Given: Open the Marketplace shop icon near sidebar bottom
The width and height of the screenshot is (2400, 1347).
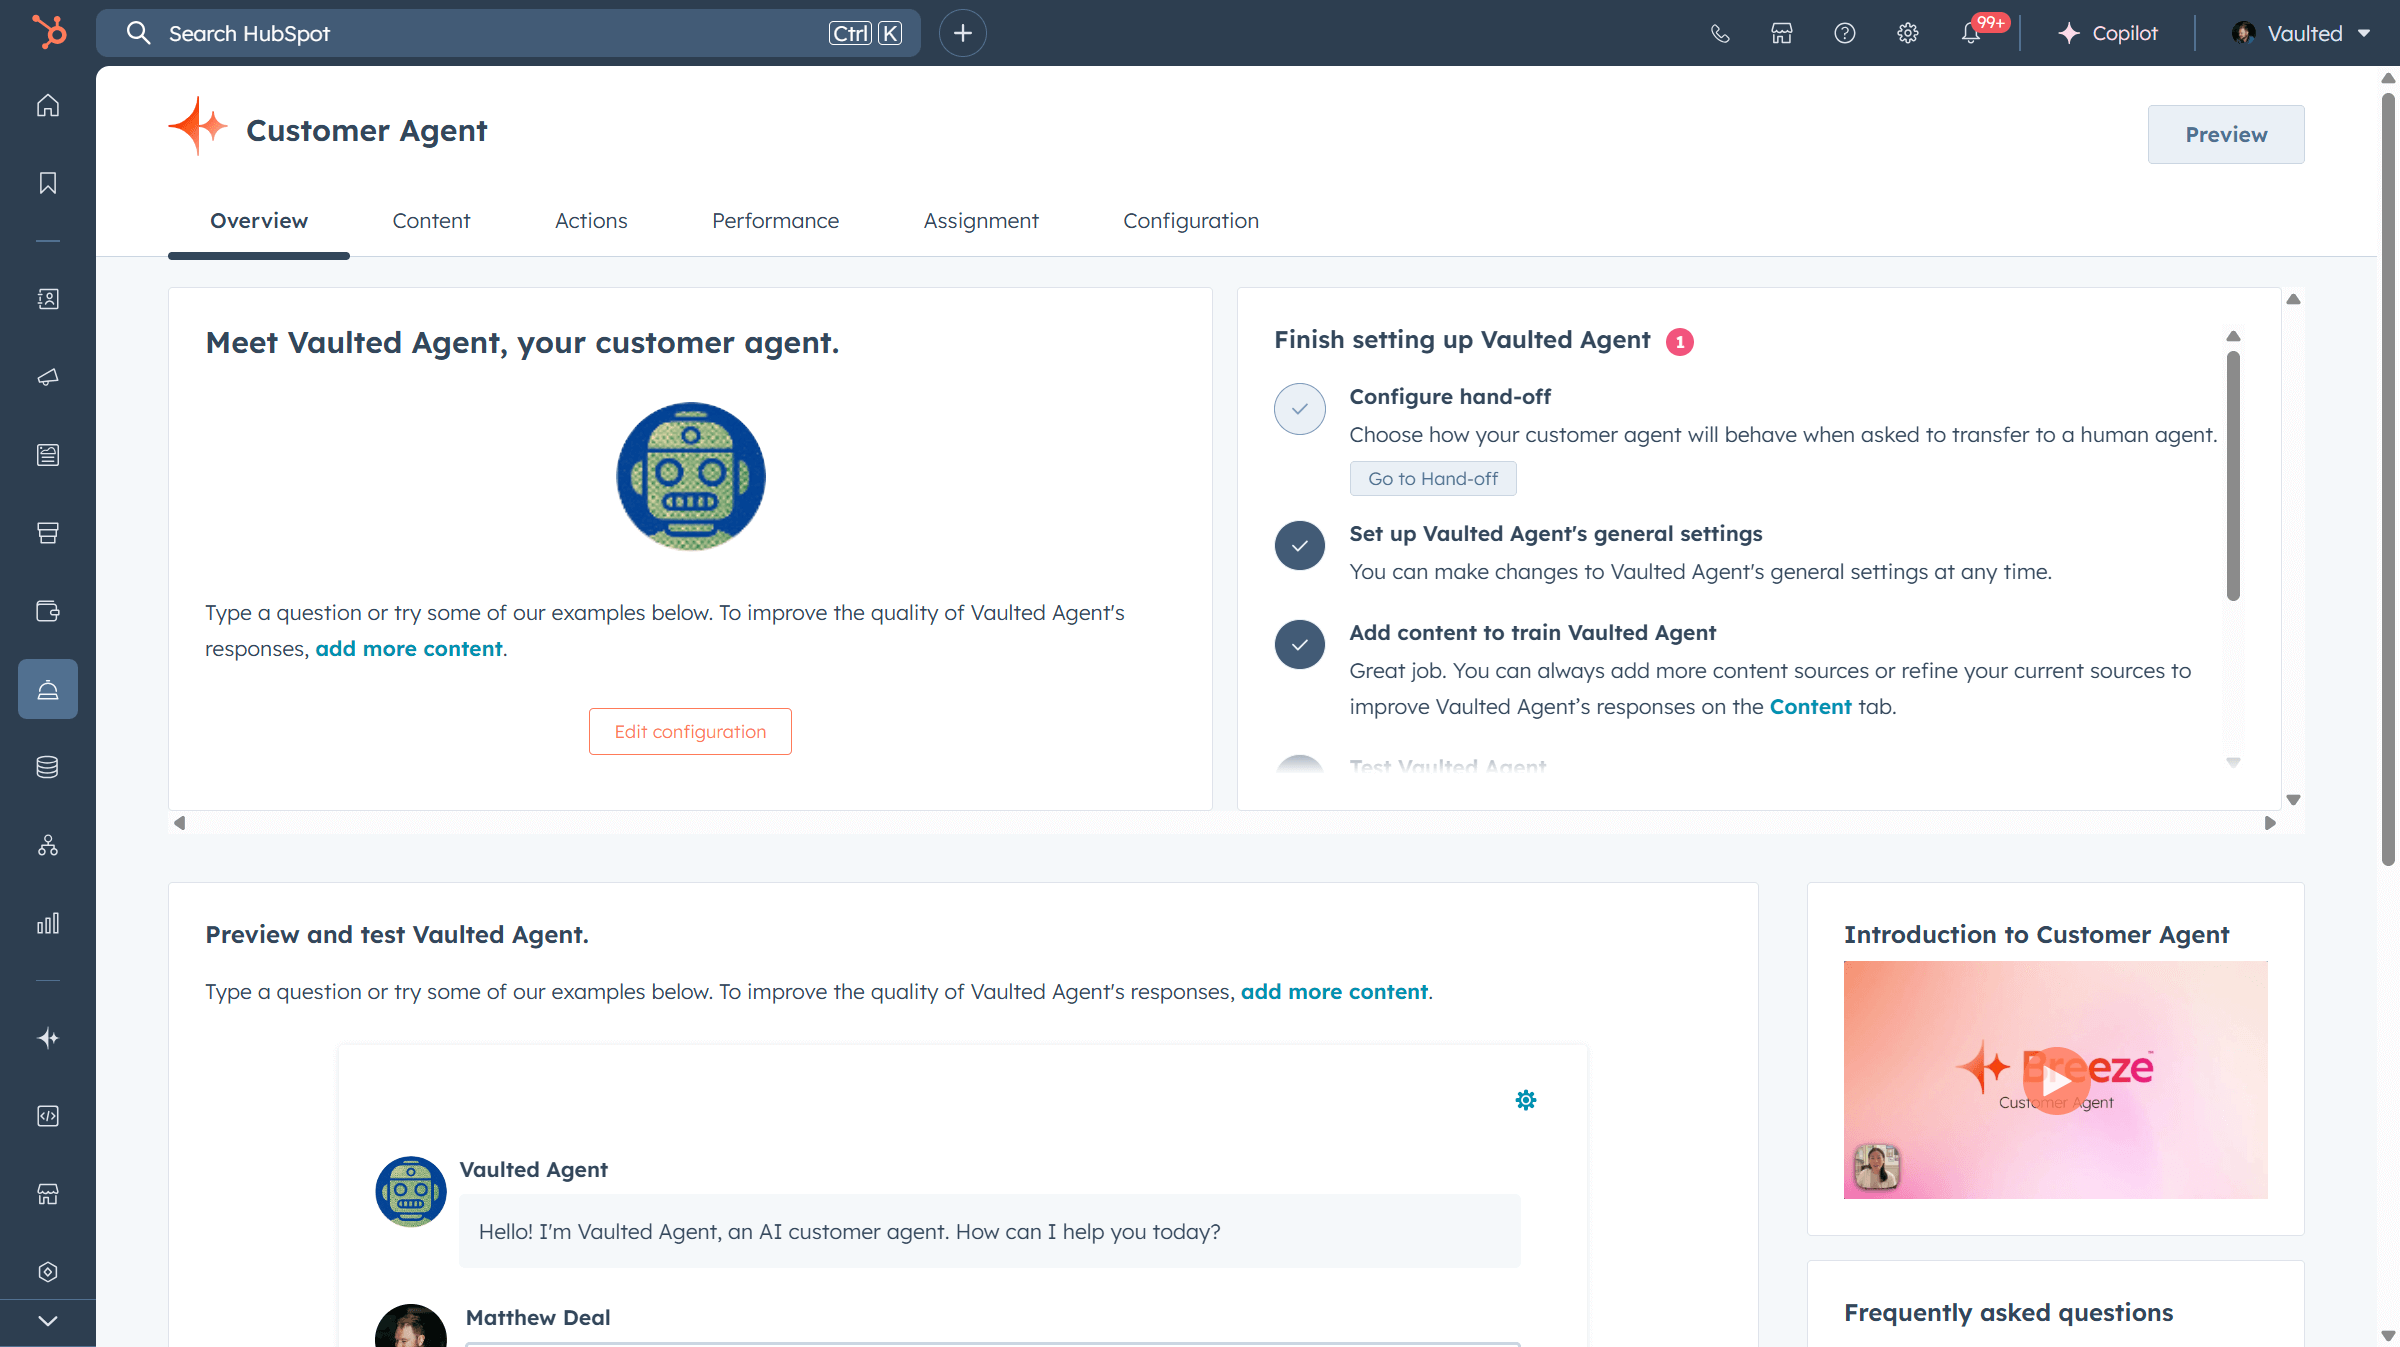Looking at the screenshot, I should tap(48, 1194).
